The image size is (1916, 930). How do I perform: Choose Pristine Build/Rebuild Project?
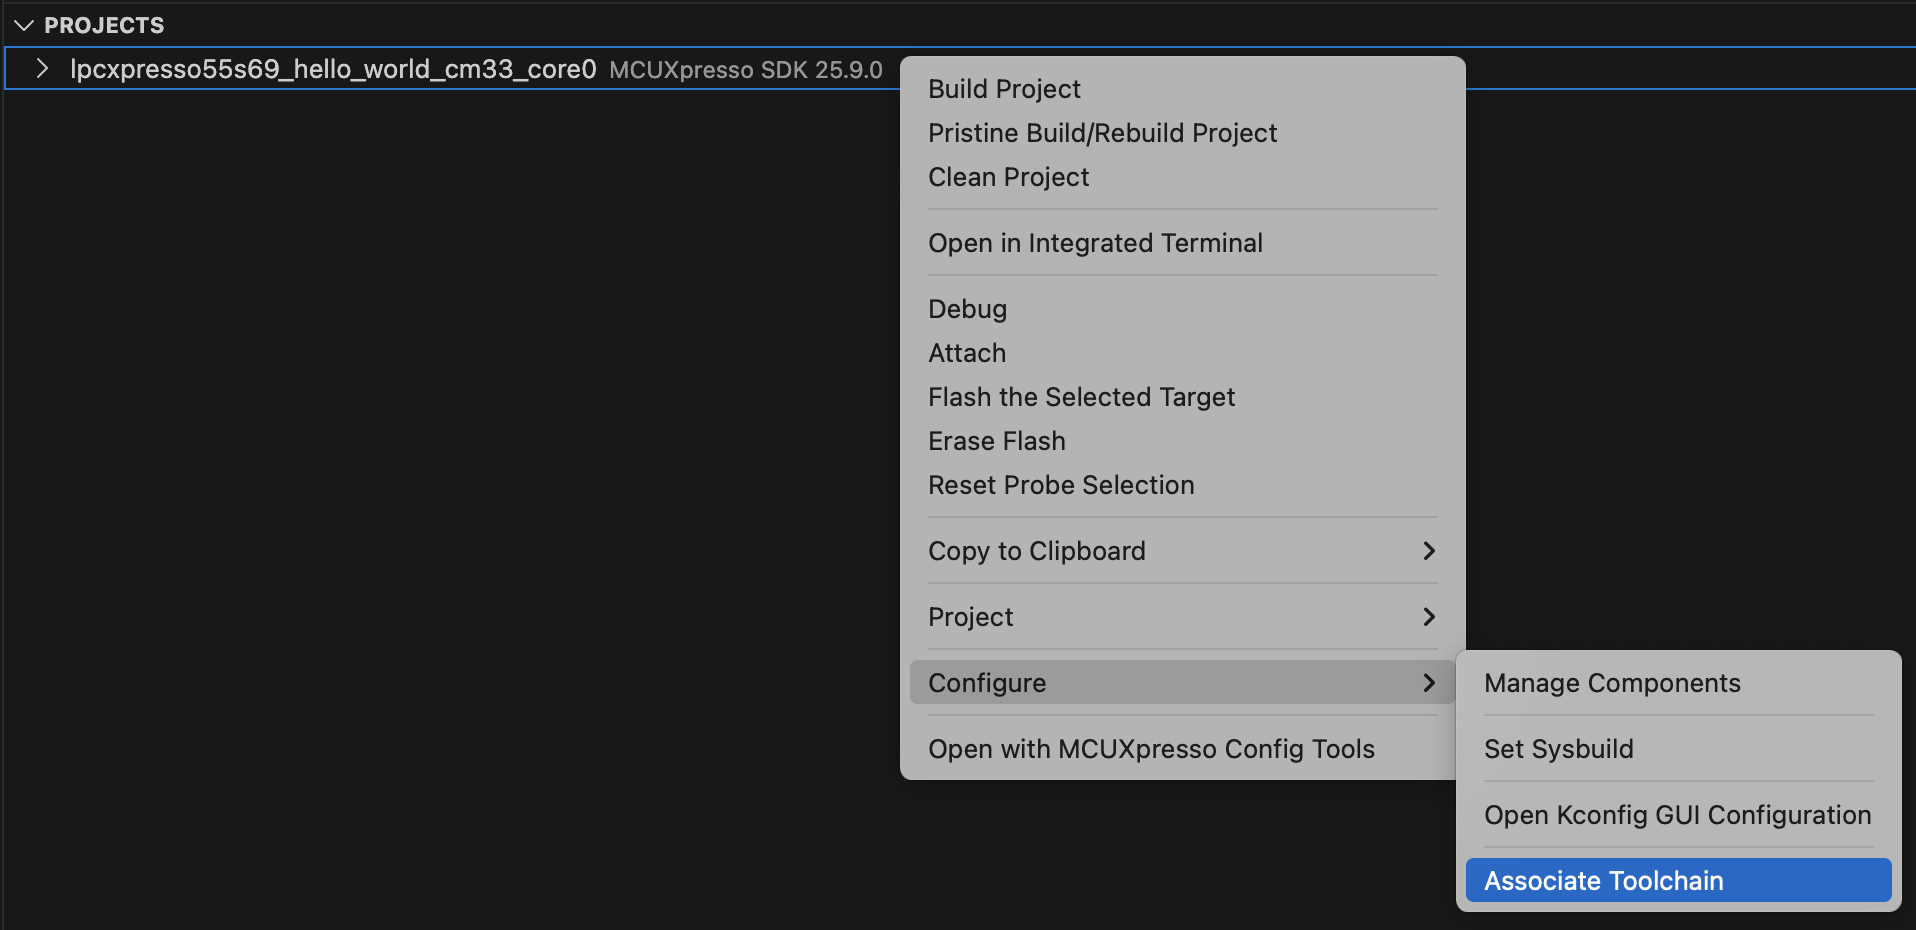tap(1103, 133)
